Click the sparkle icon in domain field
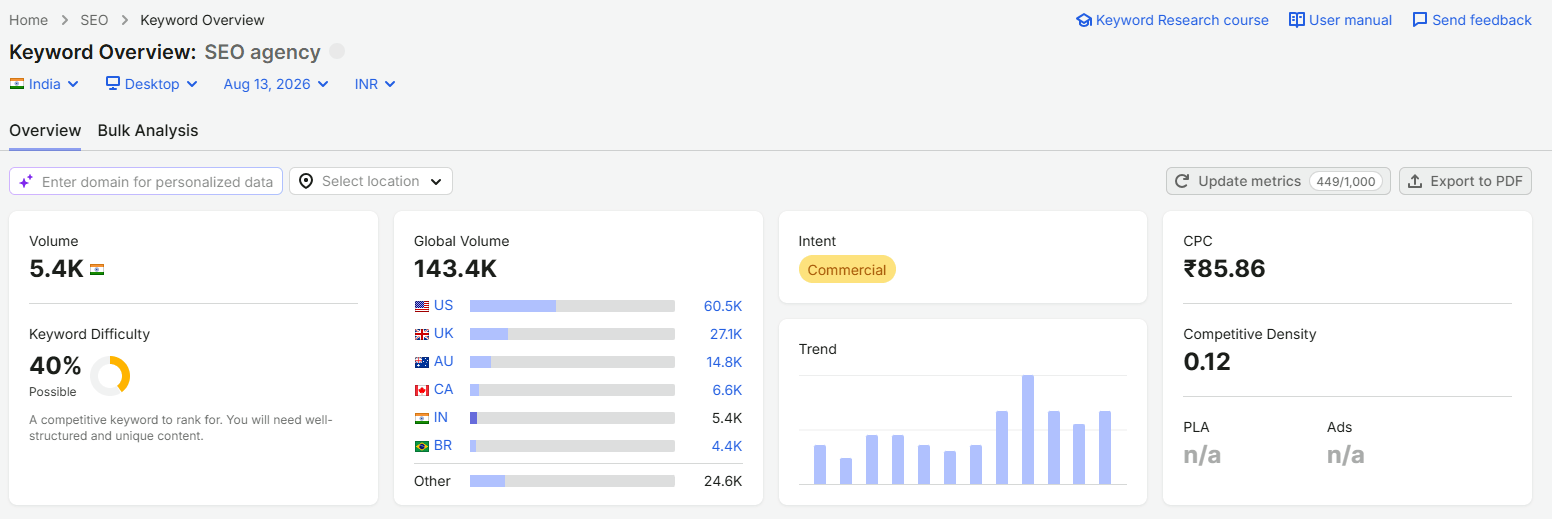 coord(26,181)
